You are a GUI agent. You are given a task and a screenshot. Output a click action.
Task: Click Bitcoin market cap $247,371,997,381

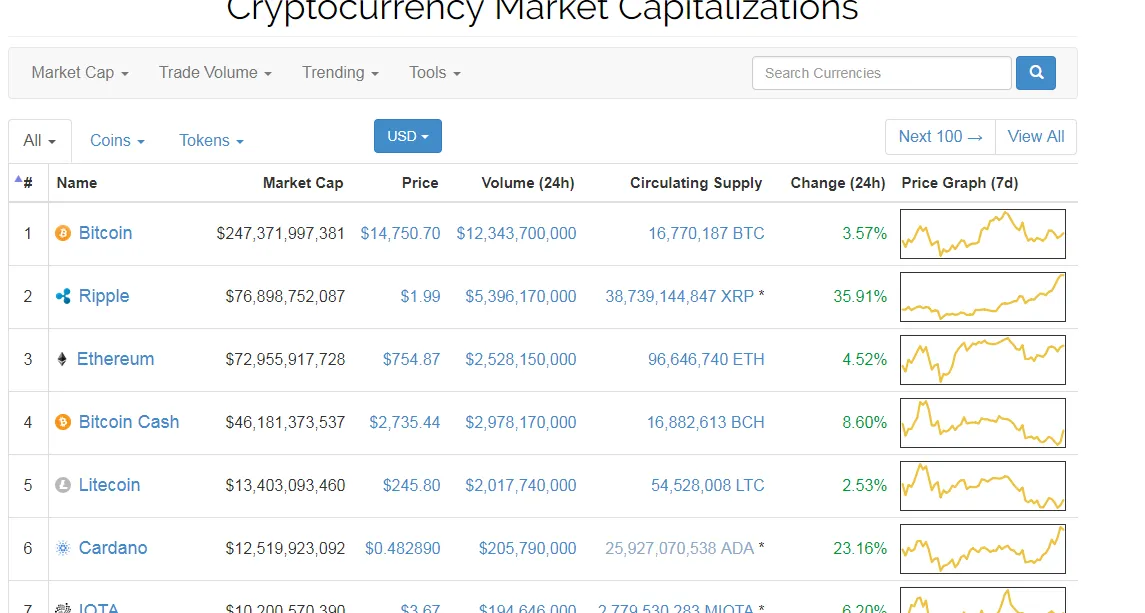pos(280,233)
